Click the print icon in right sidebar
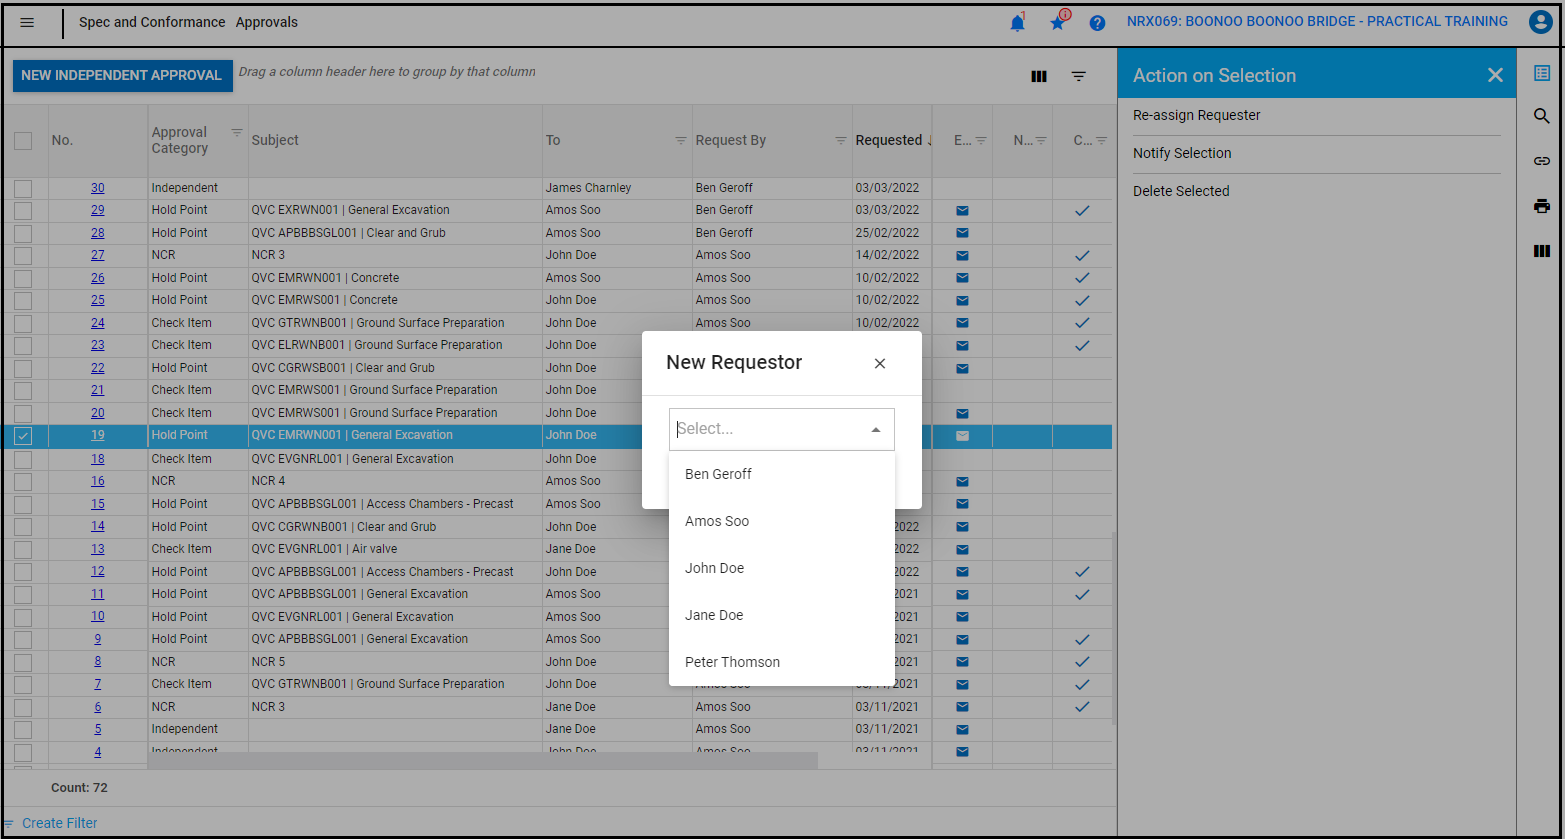Image resolution: width=1565 pixels, height=839 pixels. tap(1542, 206)
